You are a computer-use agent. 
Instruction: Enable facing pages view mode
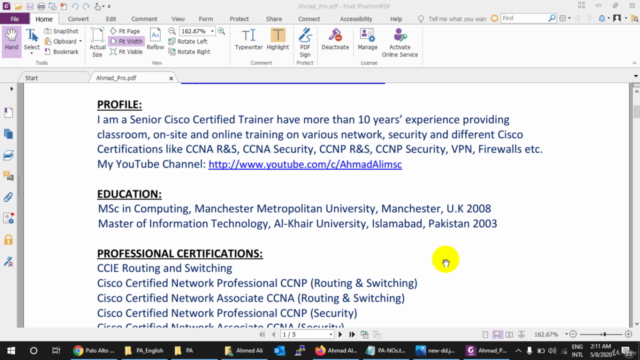point(509,335)
